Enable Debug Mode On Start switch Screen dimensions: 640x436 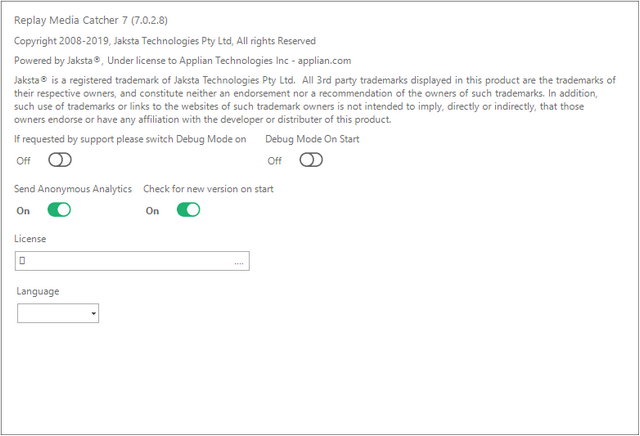[x=311, y=160]
